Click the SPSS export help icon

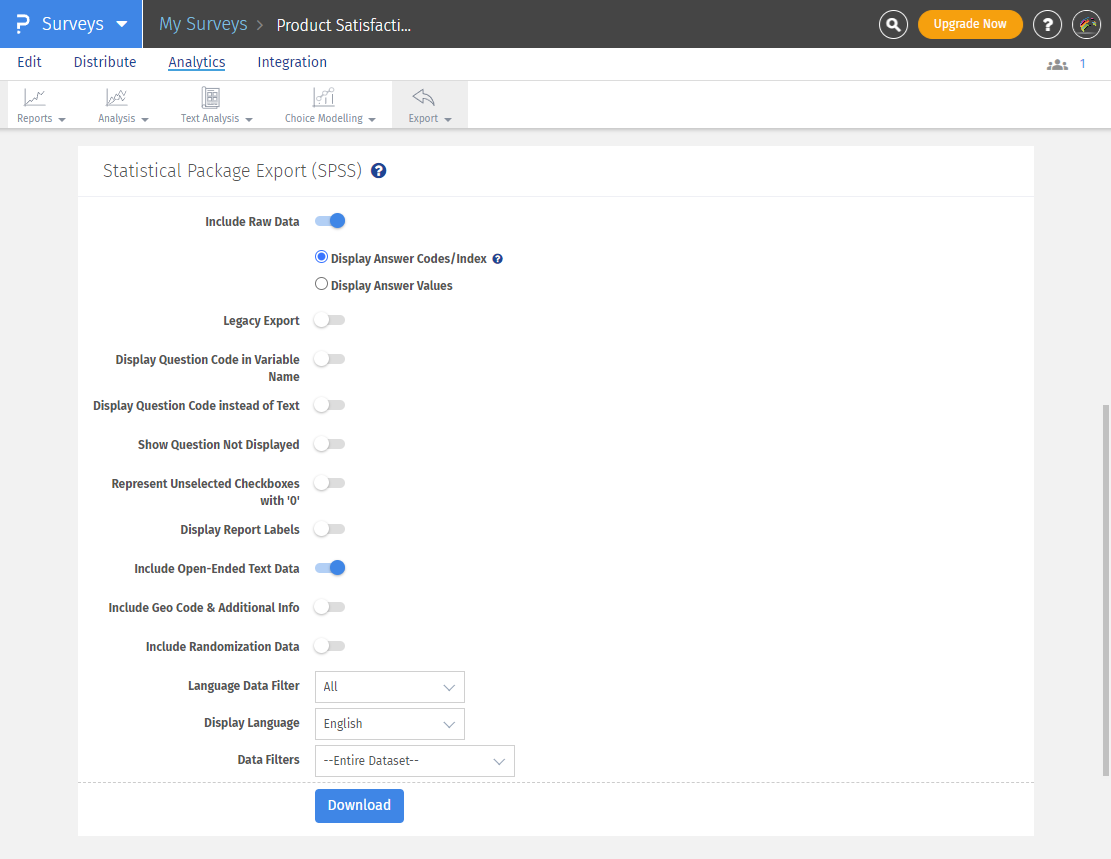pyautogui.click(x=378, y=170)
